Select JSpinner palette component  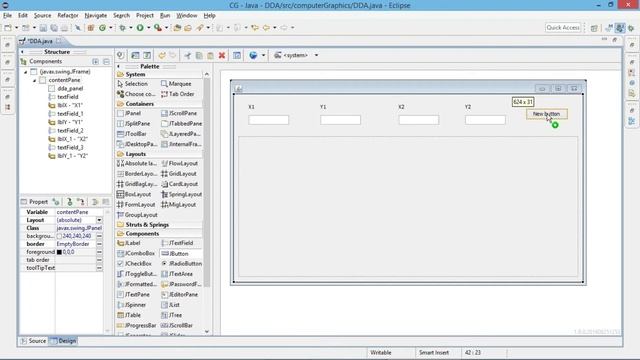coord(131,305)
